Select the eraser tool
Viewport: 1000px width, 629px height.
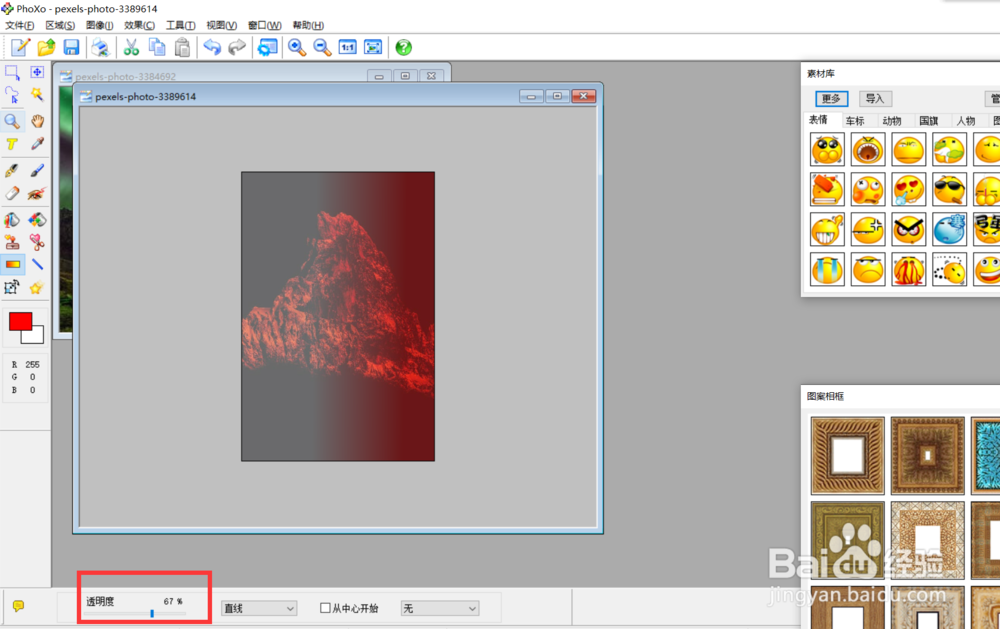point(12,193)
